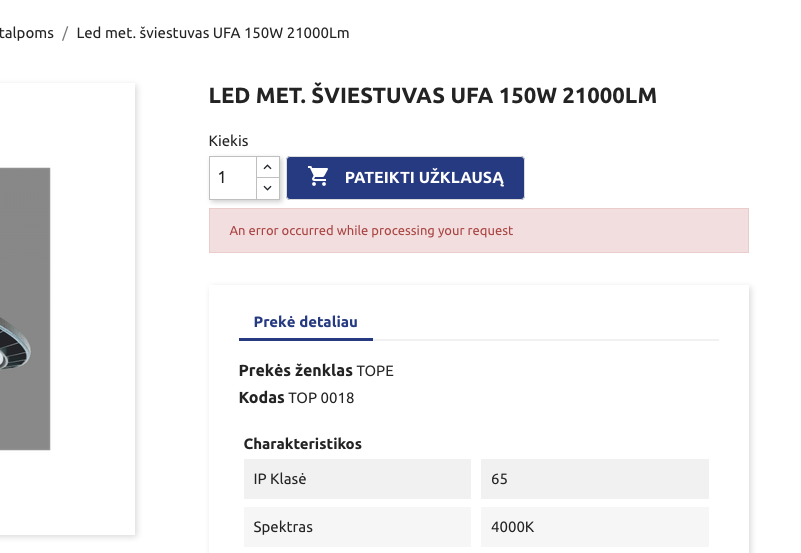801x553 pixels.
Task: Open the Prekė detaliau tab
Action: coord(305,322)
